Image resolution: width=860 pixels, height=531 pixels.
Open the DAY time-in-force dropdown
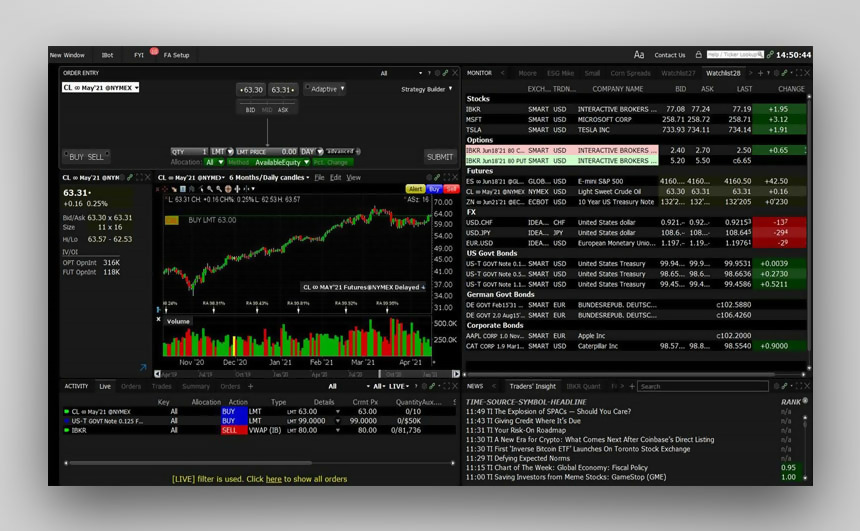pos(309,151)
